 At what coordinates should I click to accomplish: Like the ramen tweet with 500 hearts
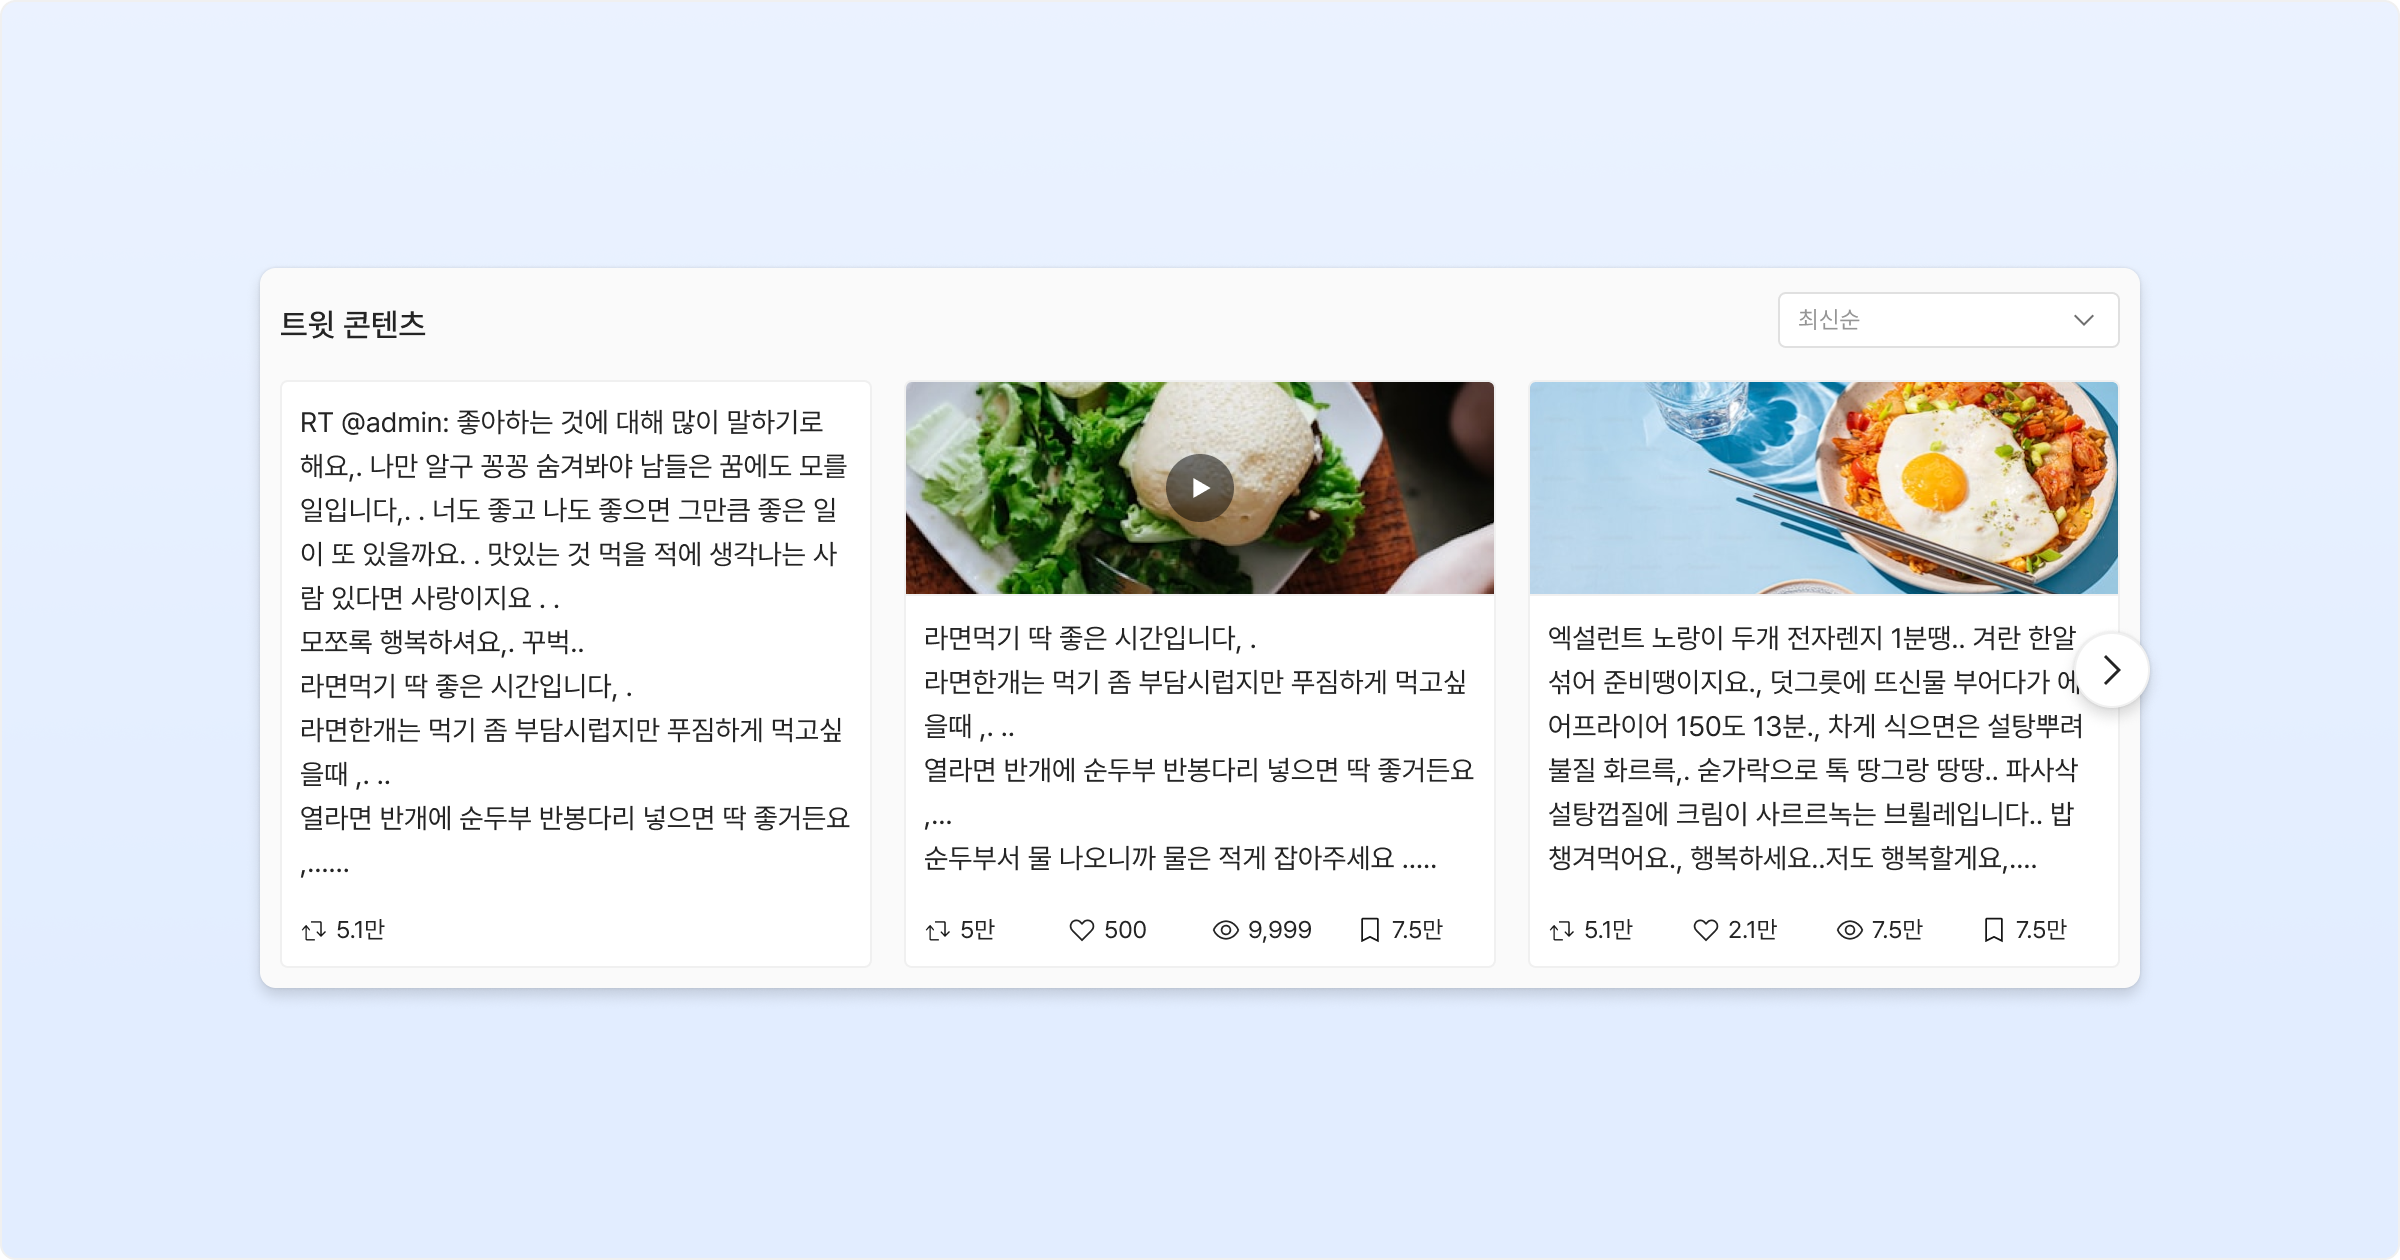click(1082, 931)
